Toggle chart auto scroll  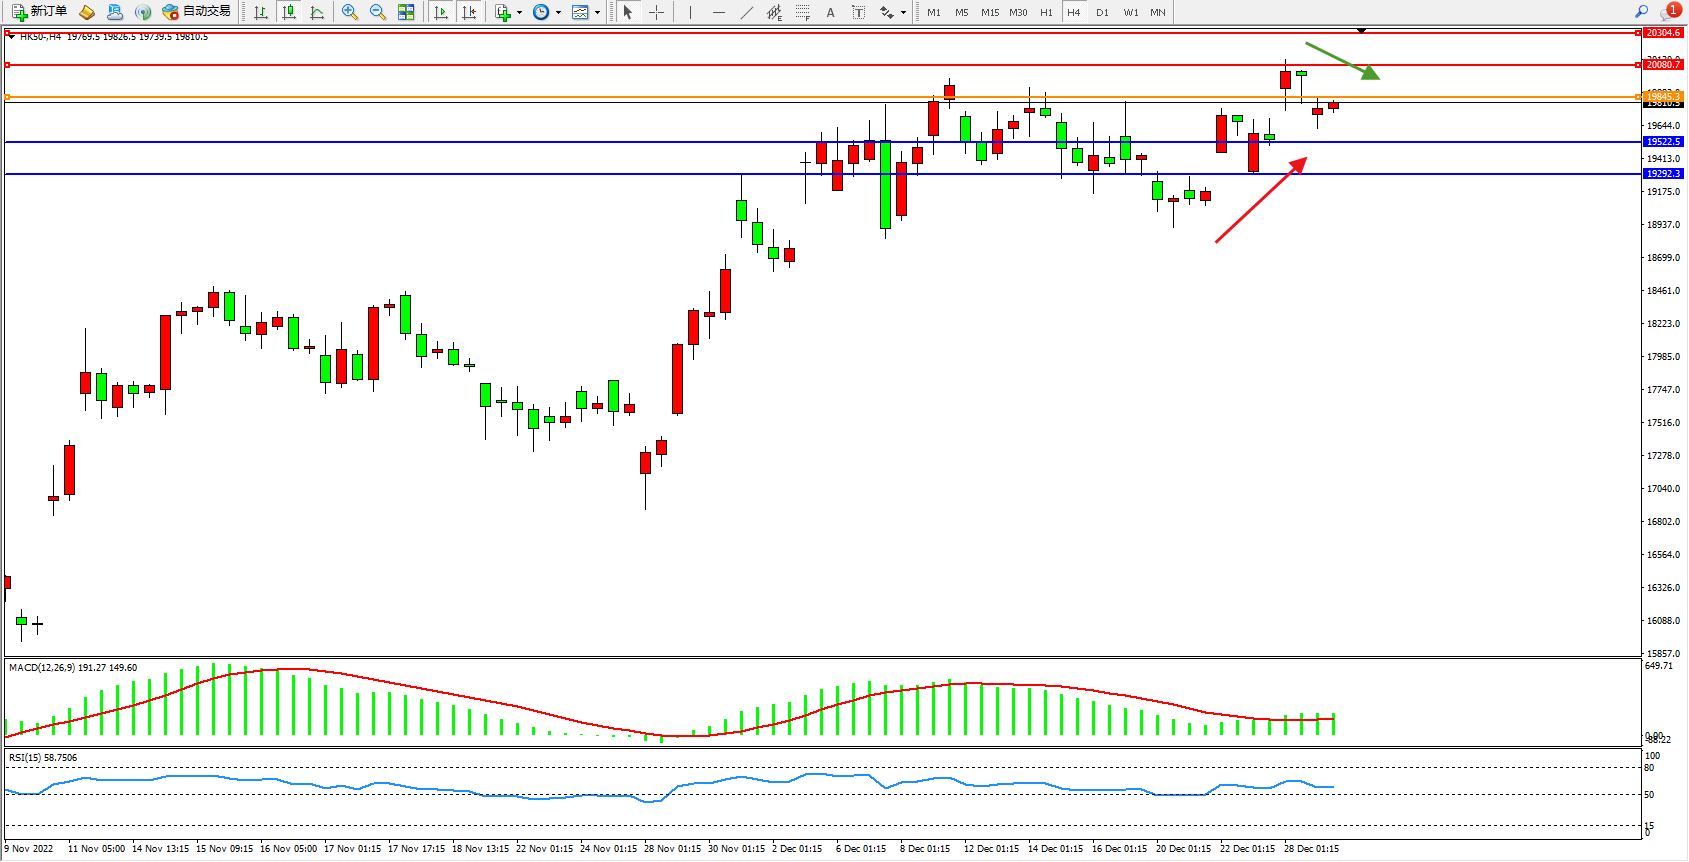(x=441, y=12)
